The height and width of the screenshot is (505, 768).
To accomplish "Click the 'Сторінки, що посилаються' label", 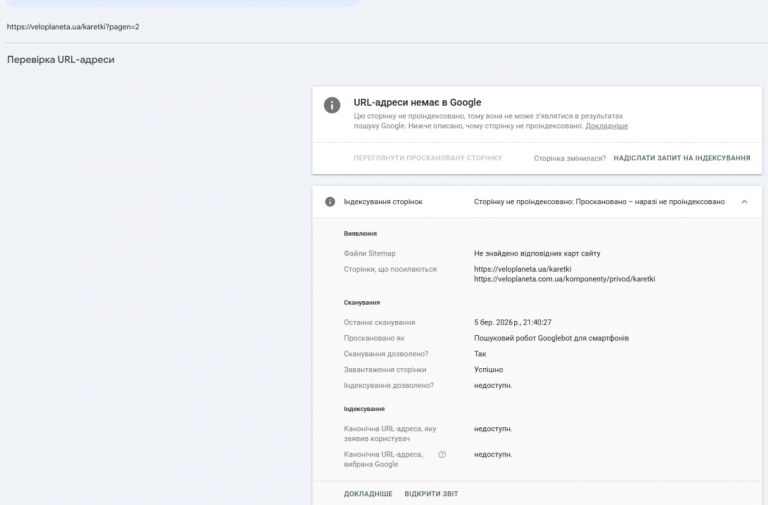I will tap(390, 269).
